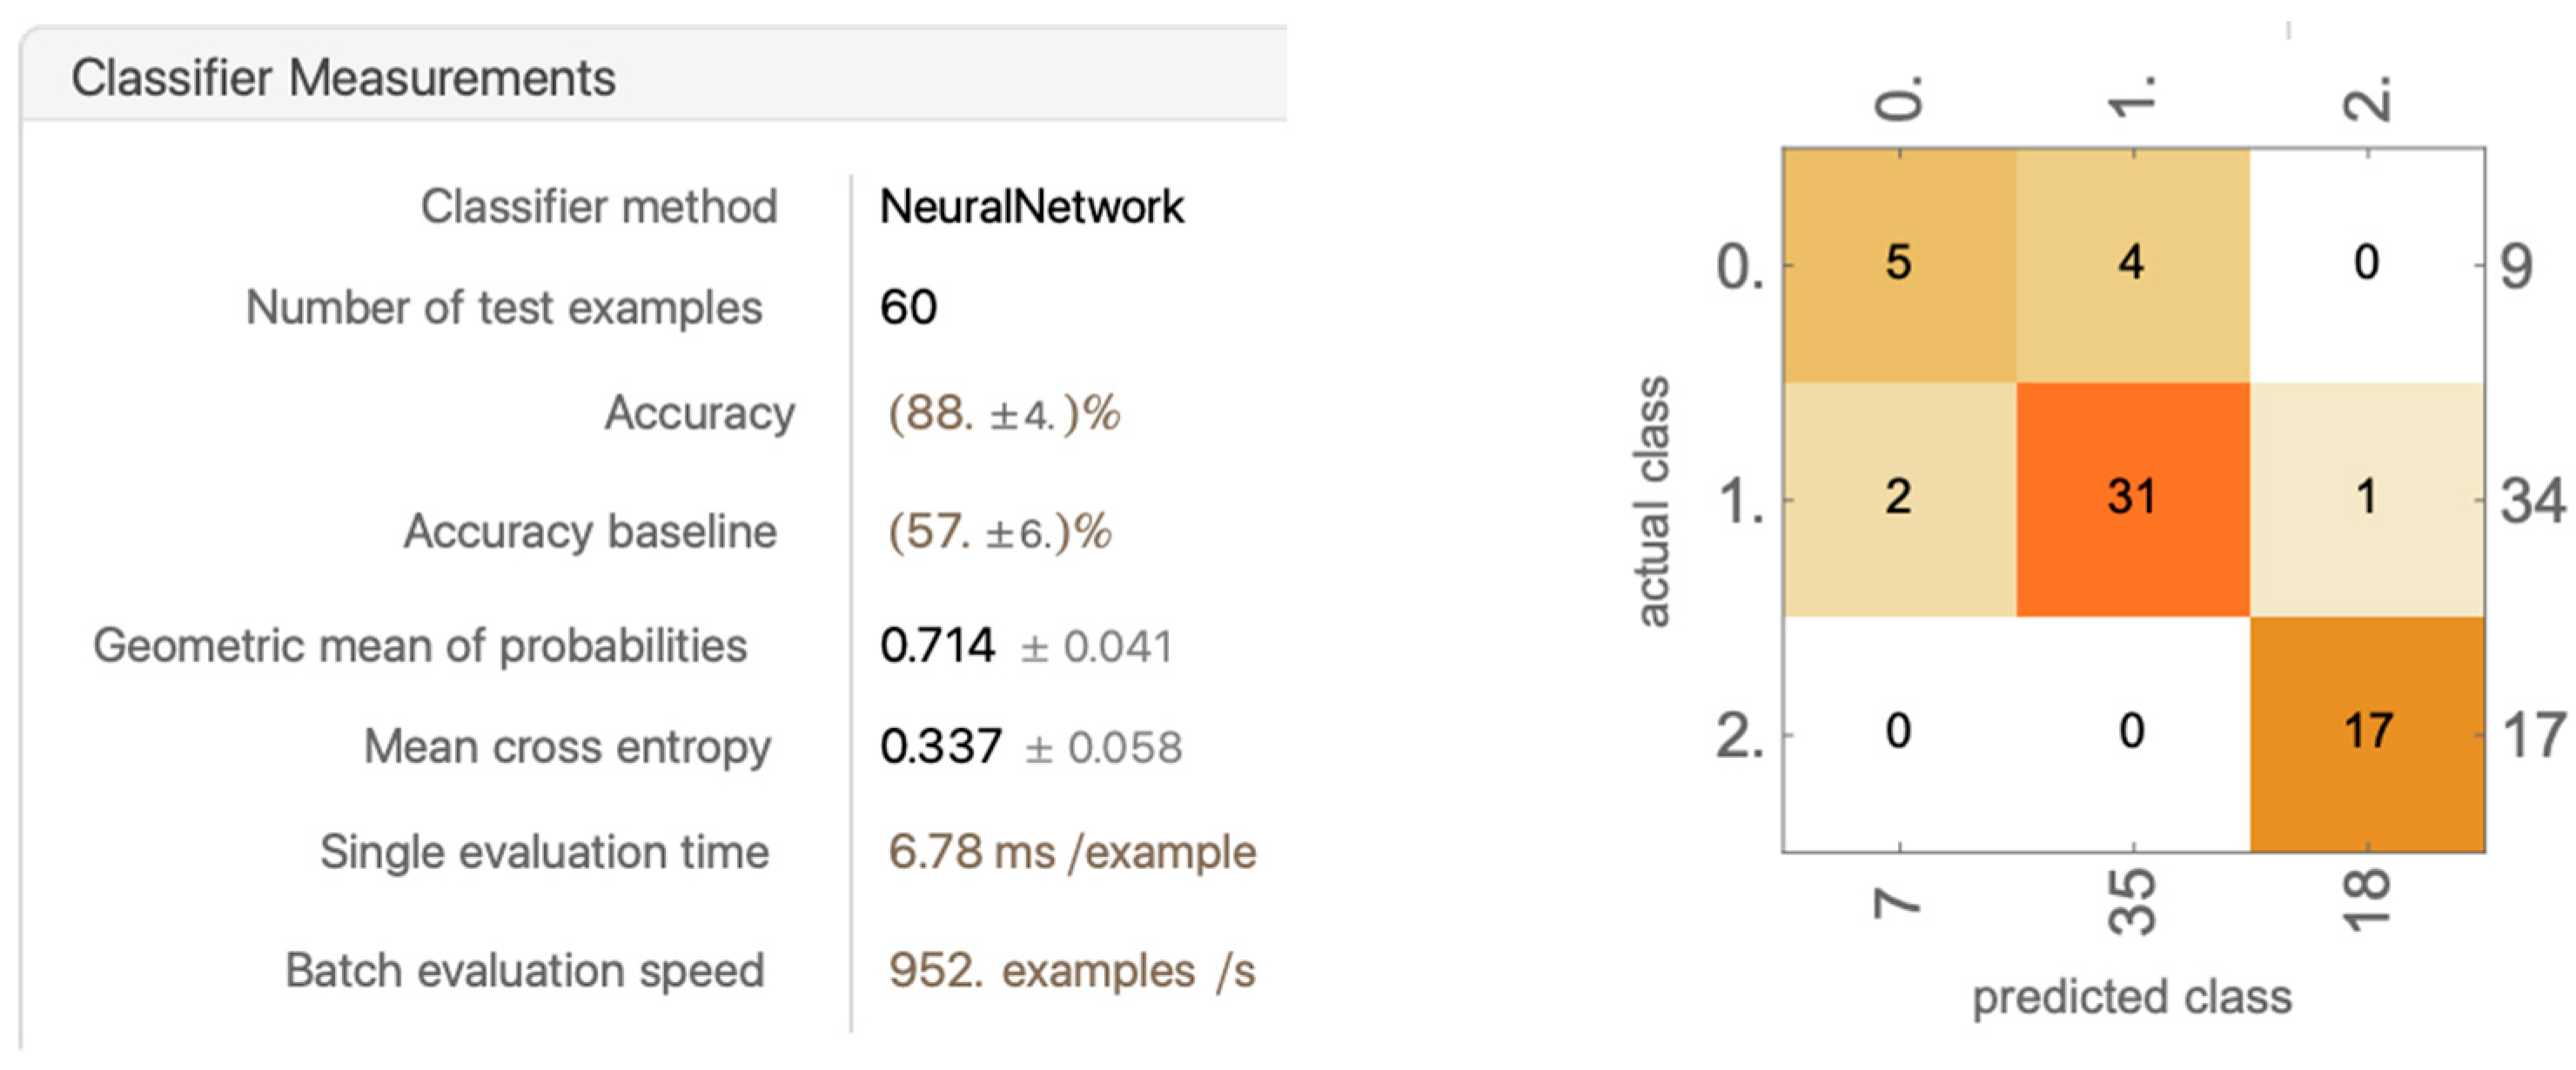Click the 57% accuracy baseline value
This screenshot has width=2576, height=1070.
tap(999, 531)
